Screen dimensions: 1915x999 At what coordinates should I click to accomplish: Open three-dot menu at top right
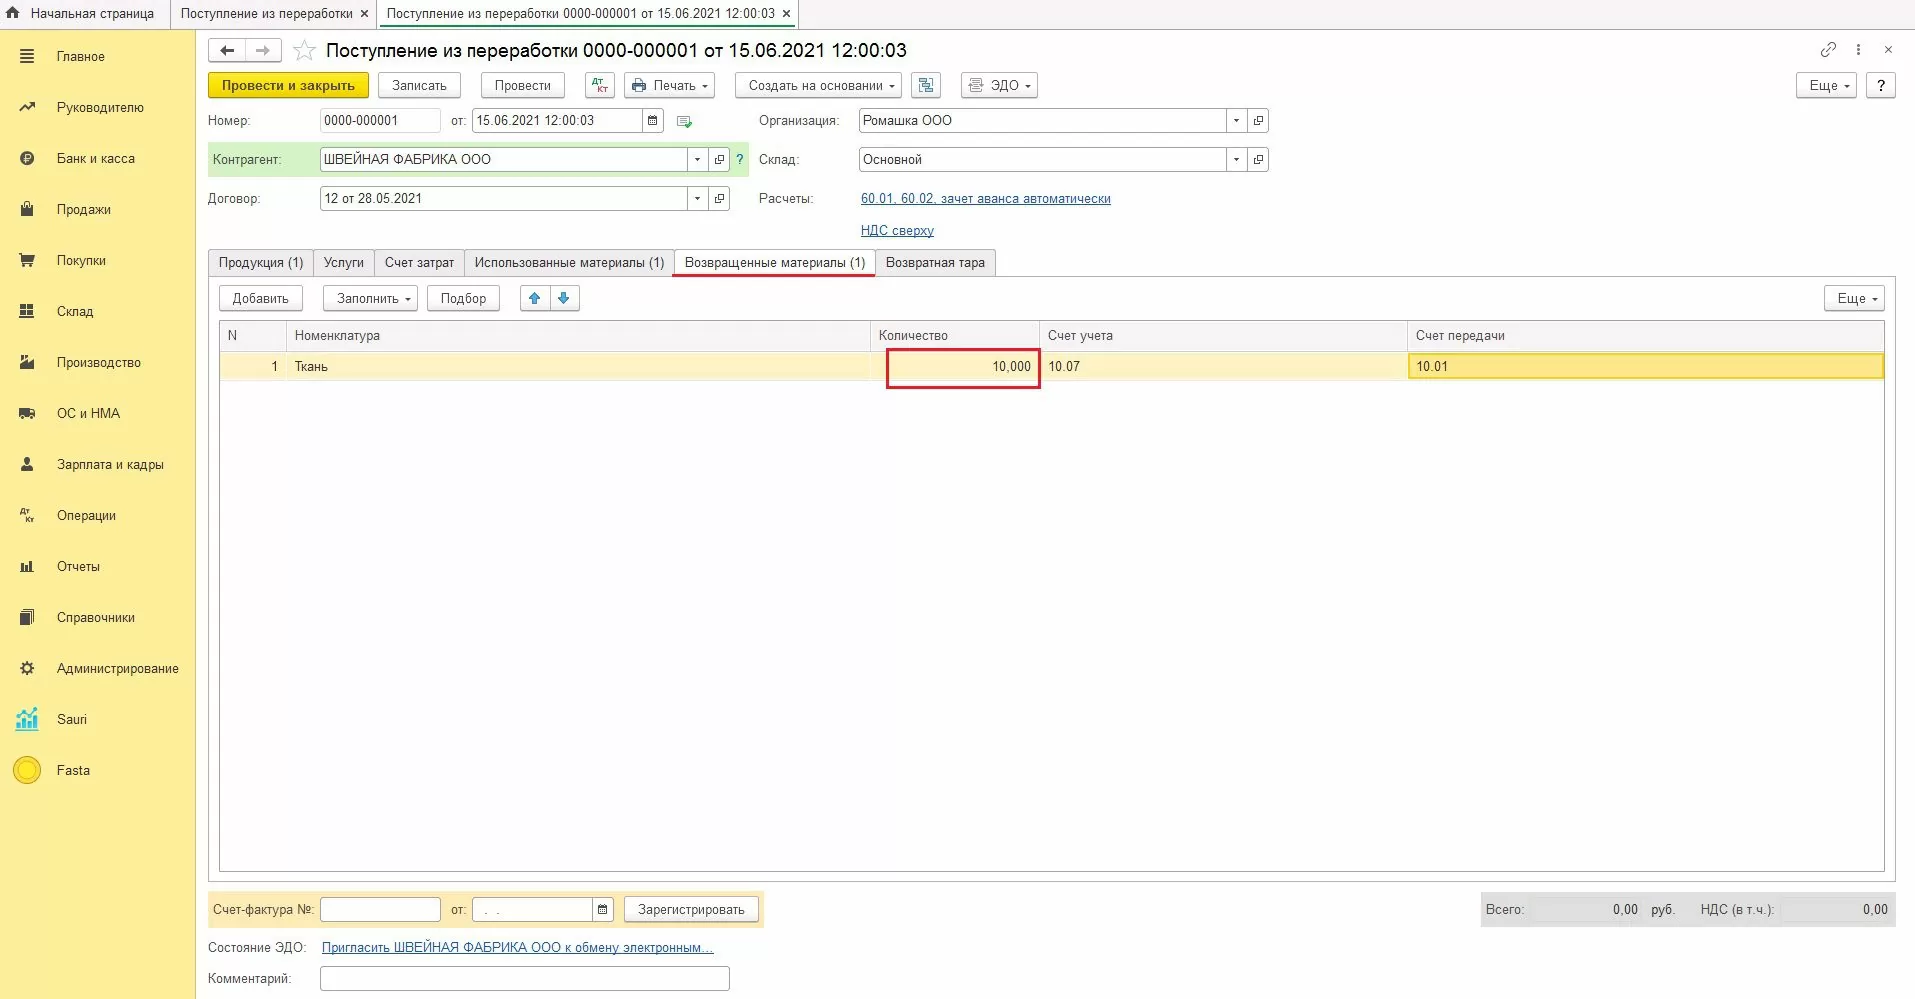tap(1858, 49)
